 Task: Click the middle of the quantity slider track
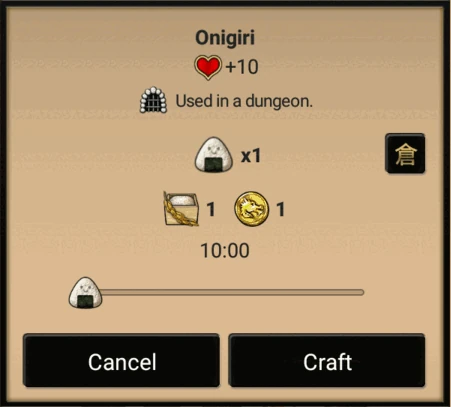(x=233, y=292)
